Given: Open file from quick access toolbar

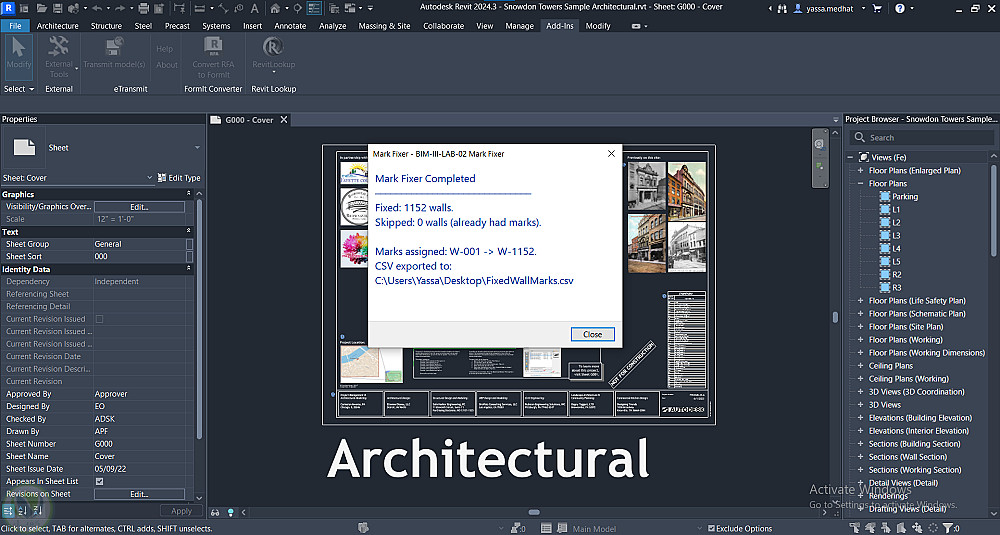Looking at the screenshot, I should pos(42,8).
